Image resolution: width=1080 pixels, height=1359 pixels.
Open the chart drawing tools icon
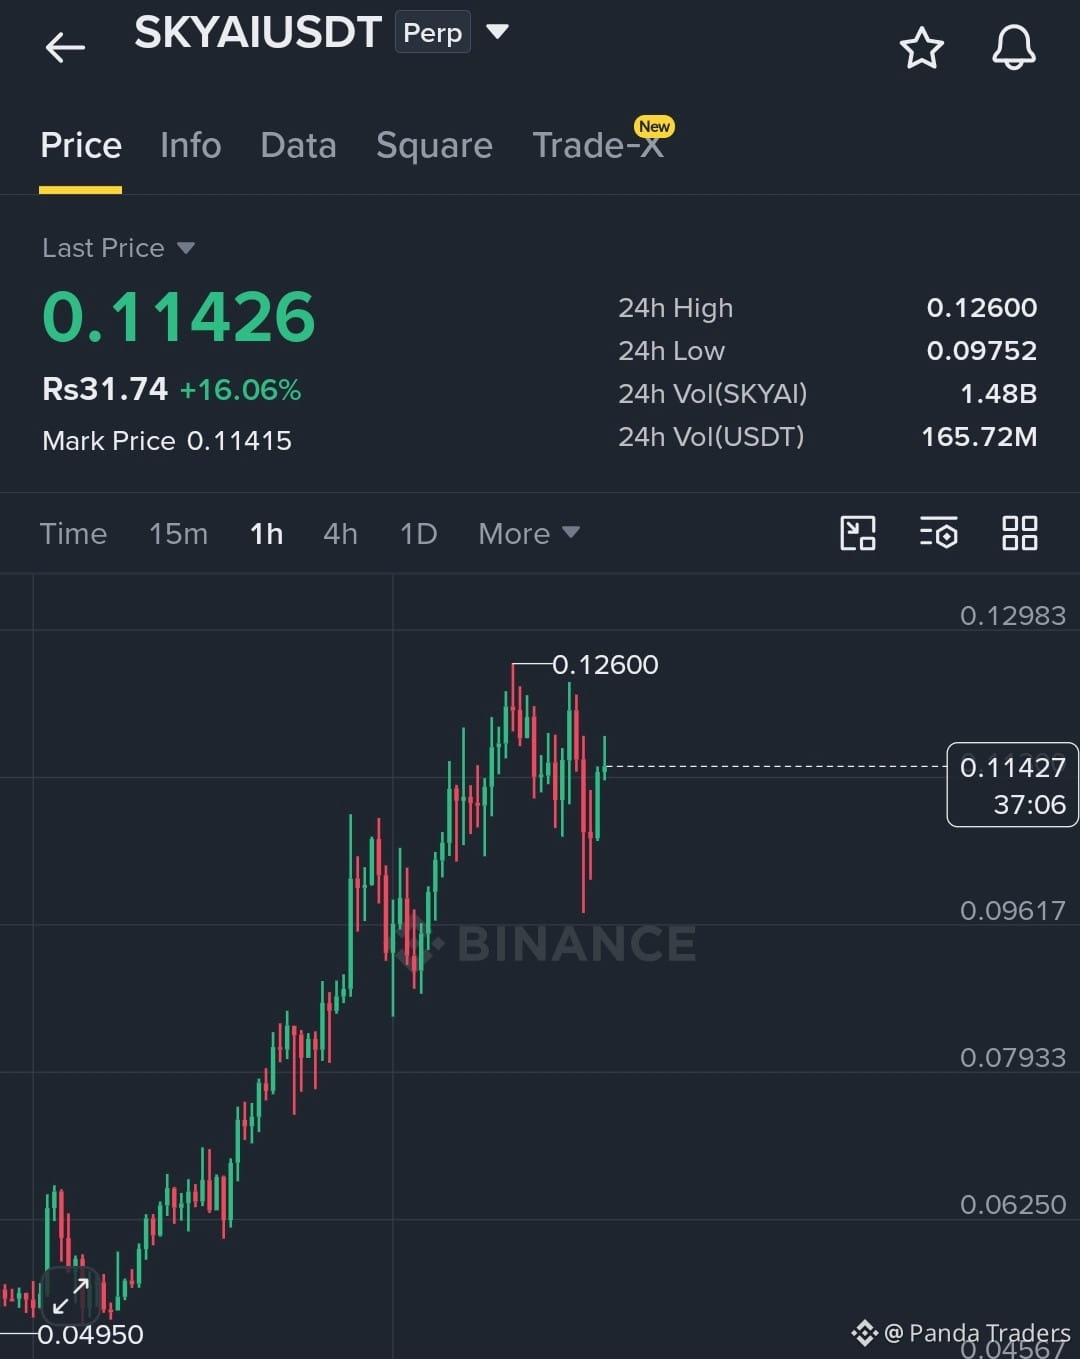(x=858, y=533)
